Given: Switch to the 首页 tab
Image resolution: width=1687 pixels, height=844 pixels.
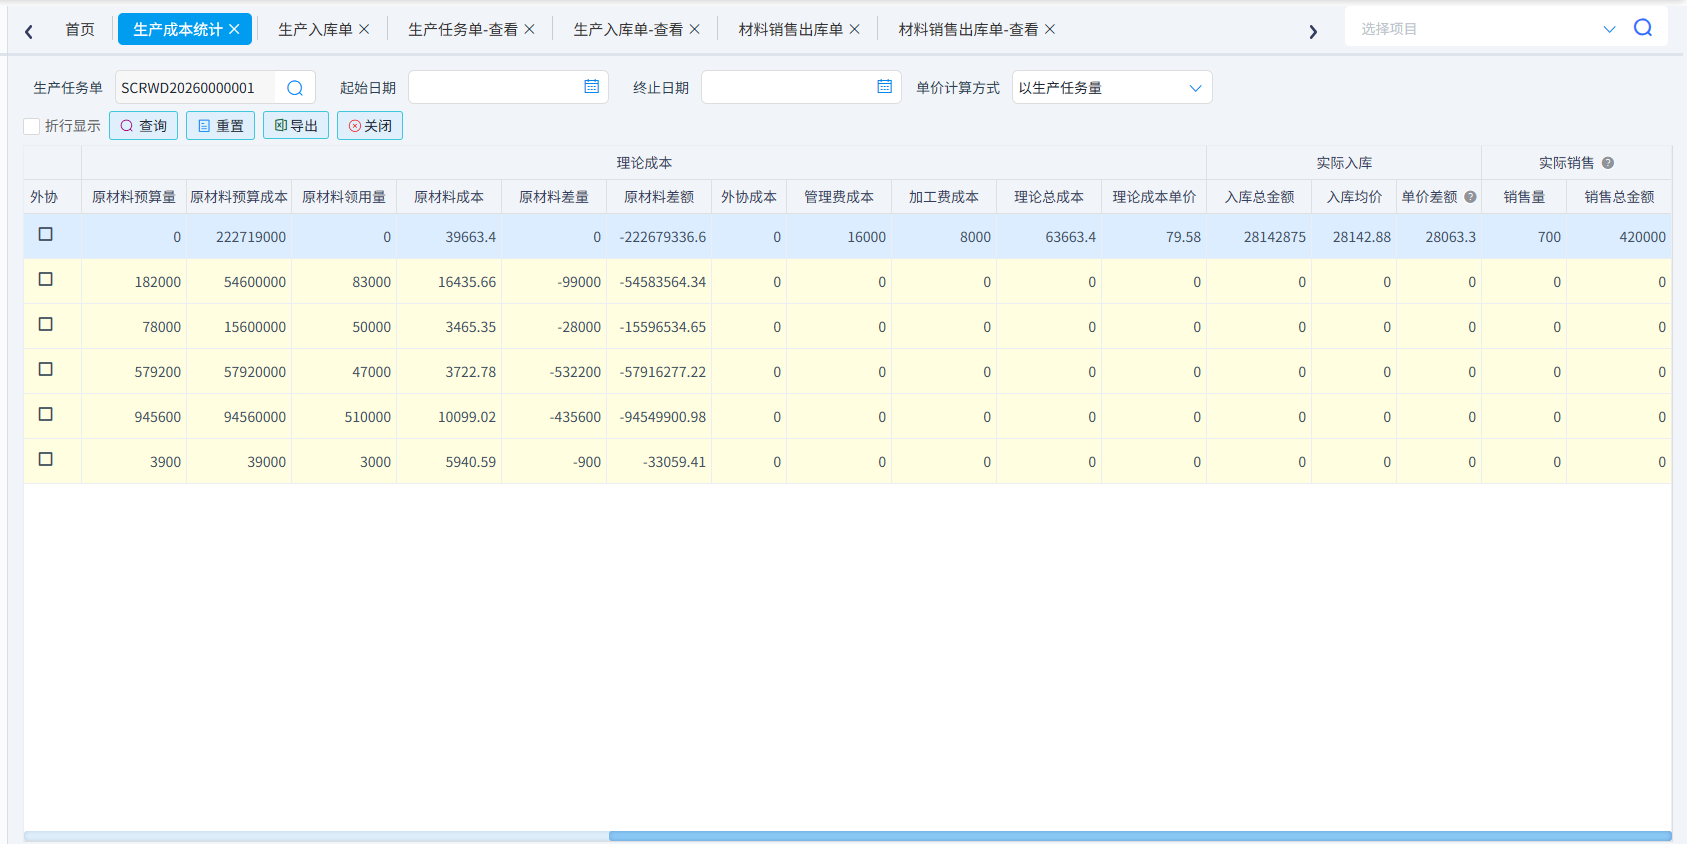Looking at the screenshot, I should (x=80, y=29).
